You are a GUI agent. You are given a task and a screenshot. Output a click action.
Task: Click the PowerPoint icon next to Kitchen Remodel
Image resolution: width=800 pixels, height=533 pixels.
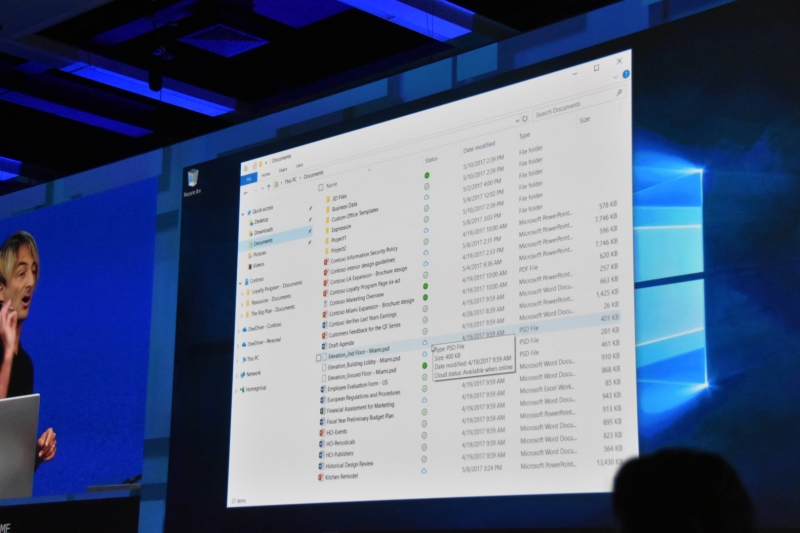pos(321,477)
